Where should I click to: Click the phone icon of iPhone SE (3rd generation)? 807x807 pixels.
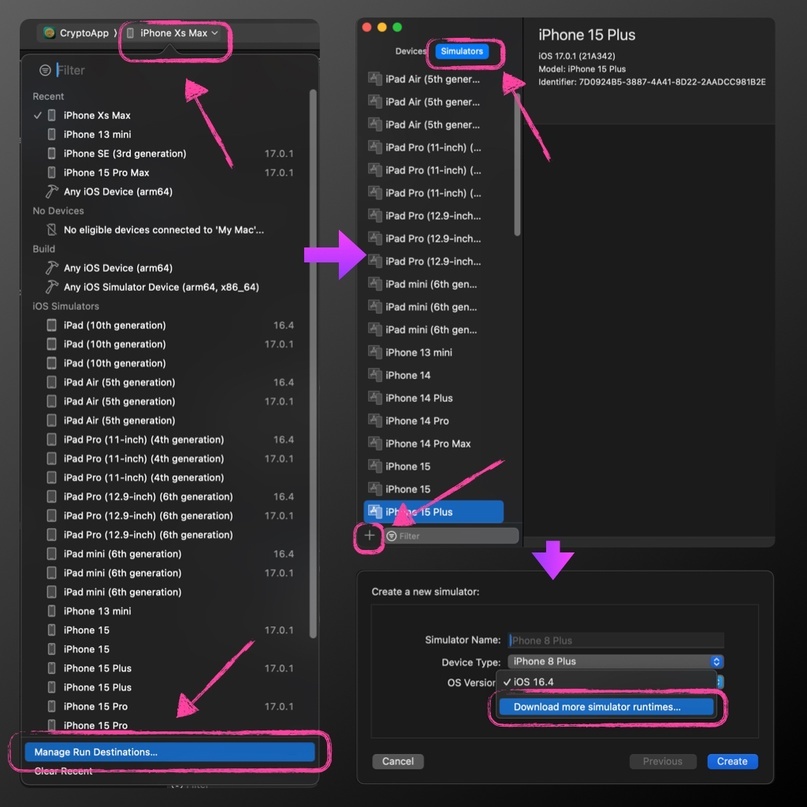click(x=51, y=153)
